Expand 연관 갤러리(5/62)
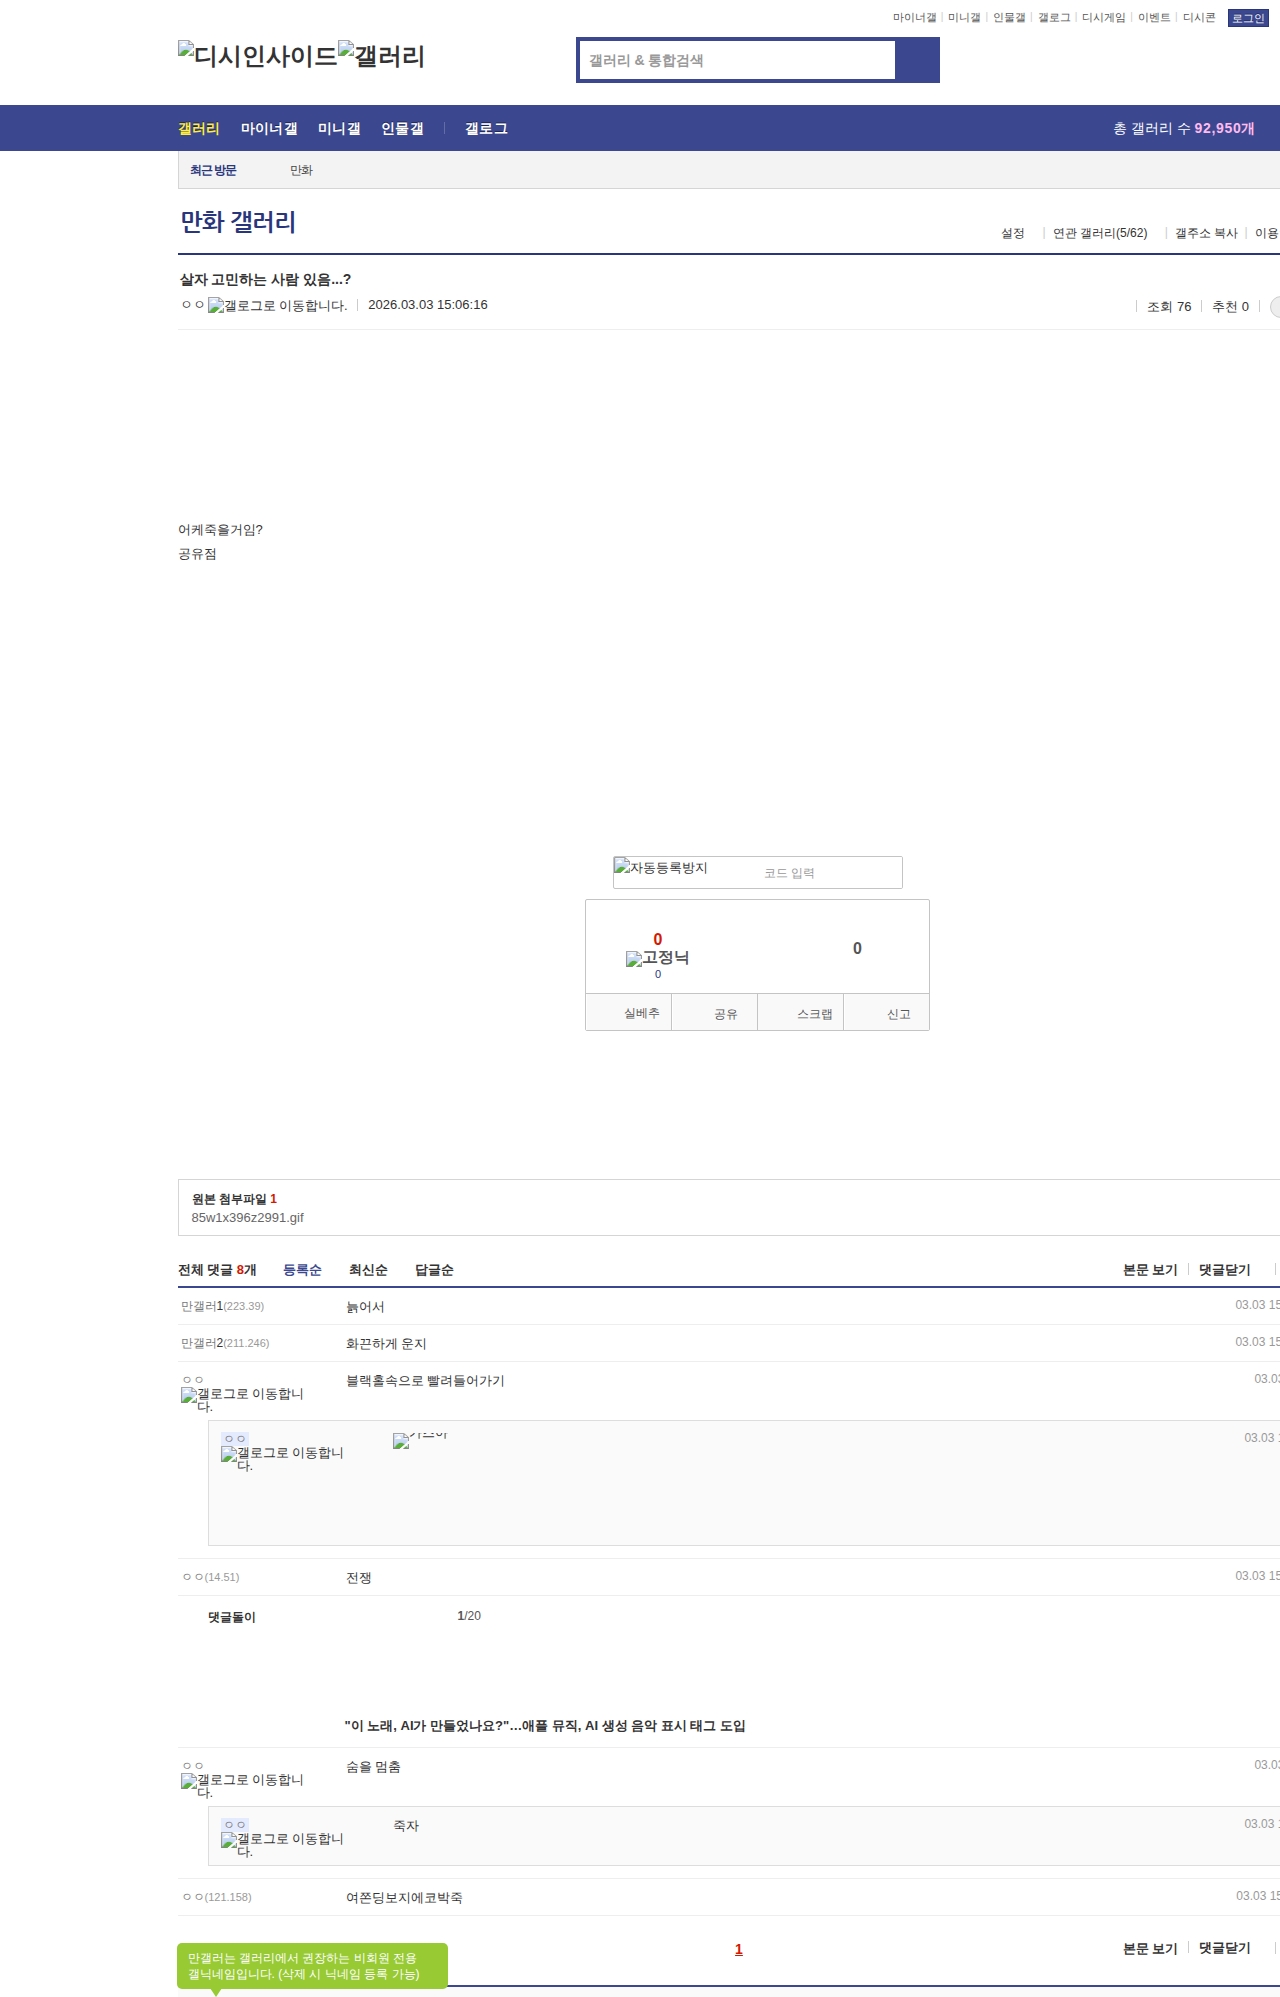The width and height of the screenshot is (1280, 1997). tap(1100, 233)
